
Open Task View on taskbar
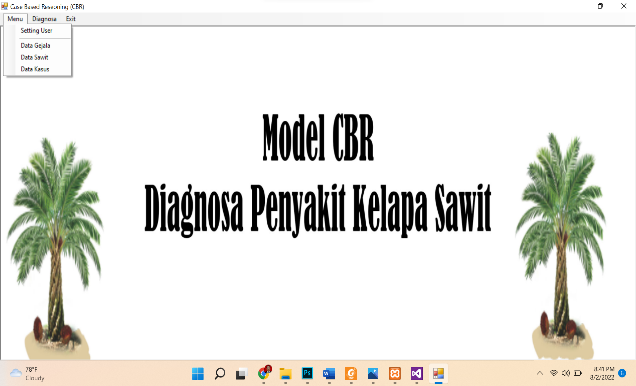tap(242, 373)
